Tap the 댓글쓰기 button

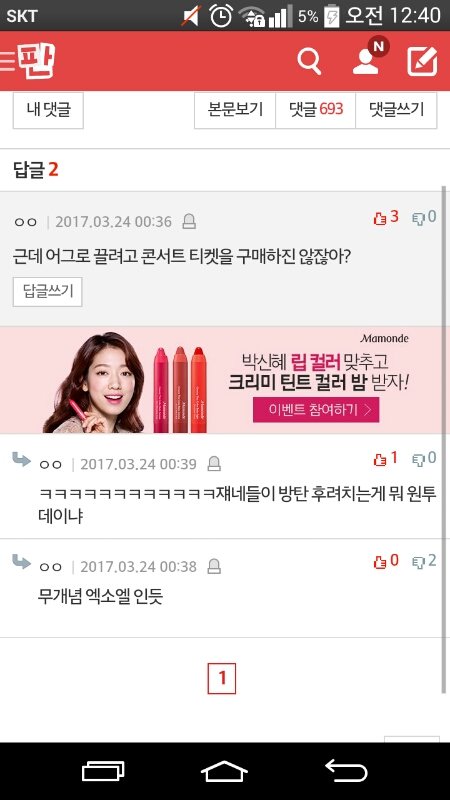[396, 110]
